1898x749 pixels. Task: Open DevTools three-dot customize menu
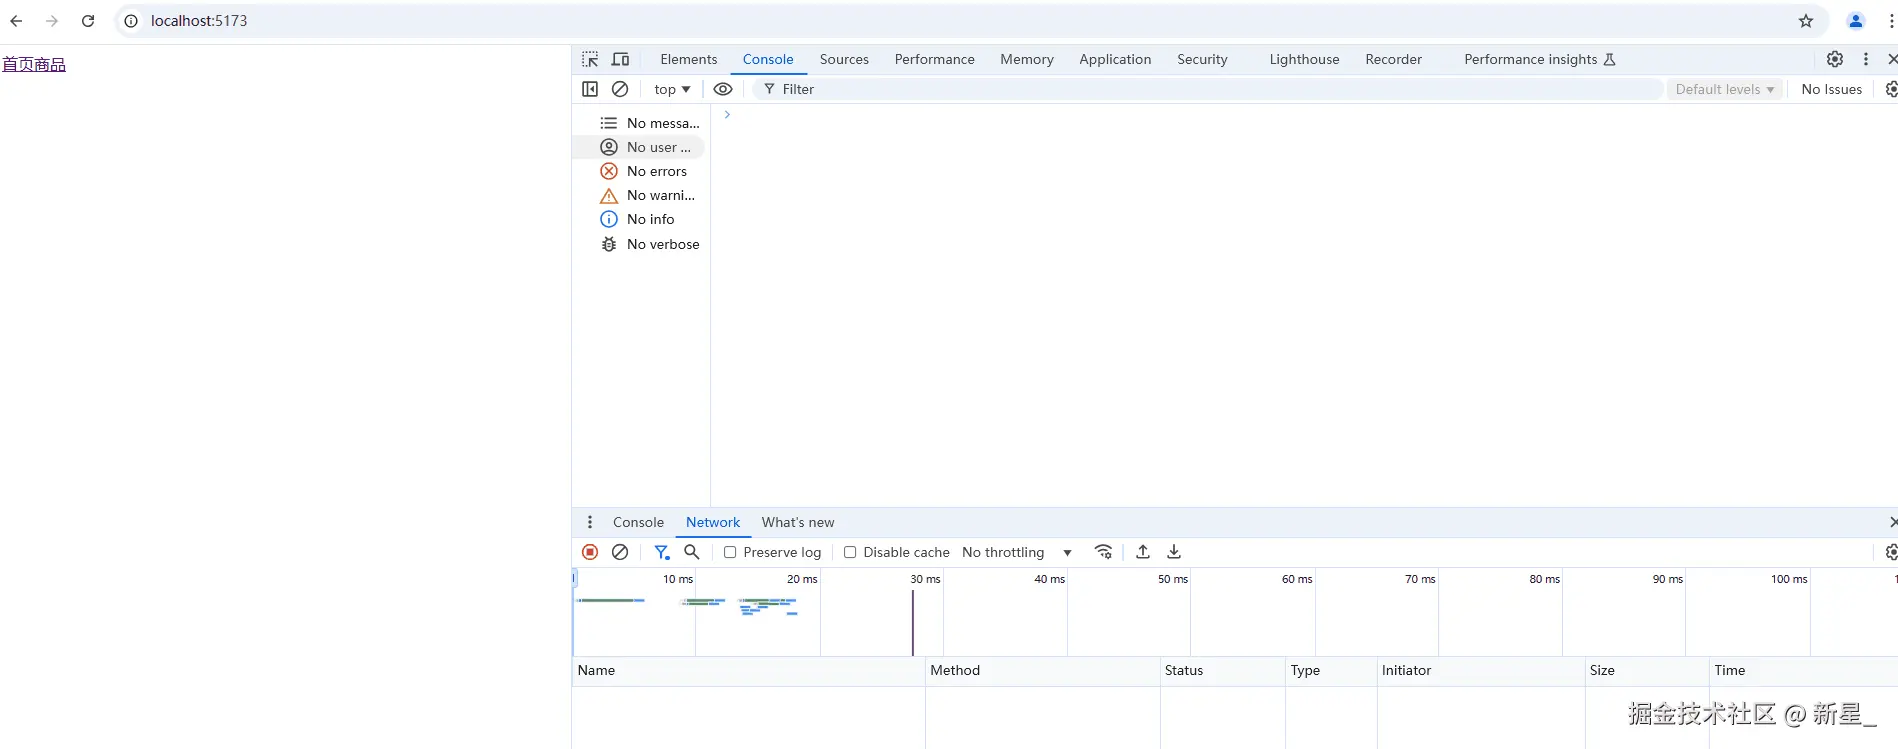tap(1866, 59)
